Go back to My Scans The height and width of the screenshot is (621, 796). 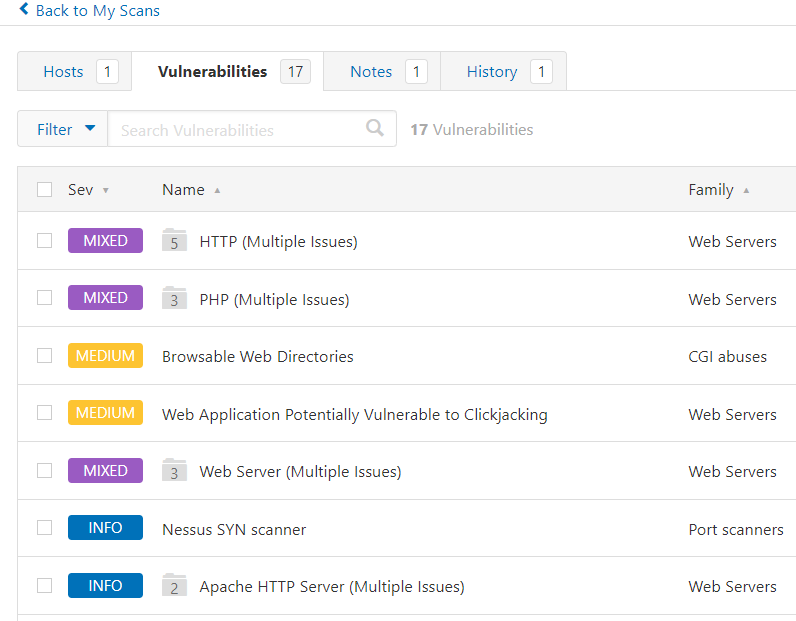(89, 10)
